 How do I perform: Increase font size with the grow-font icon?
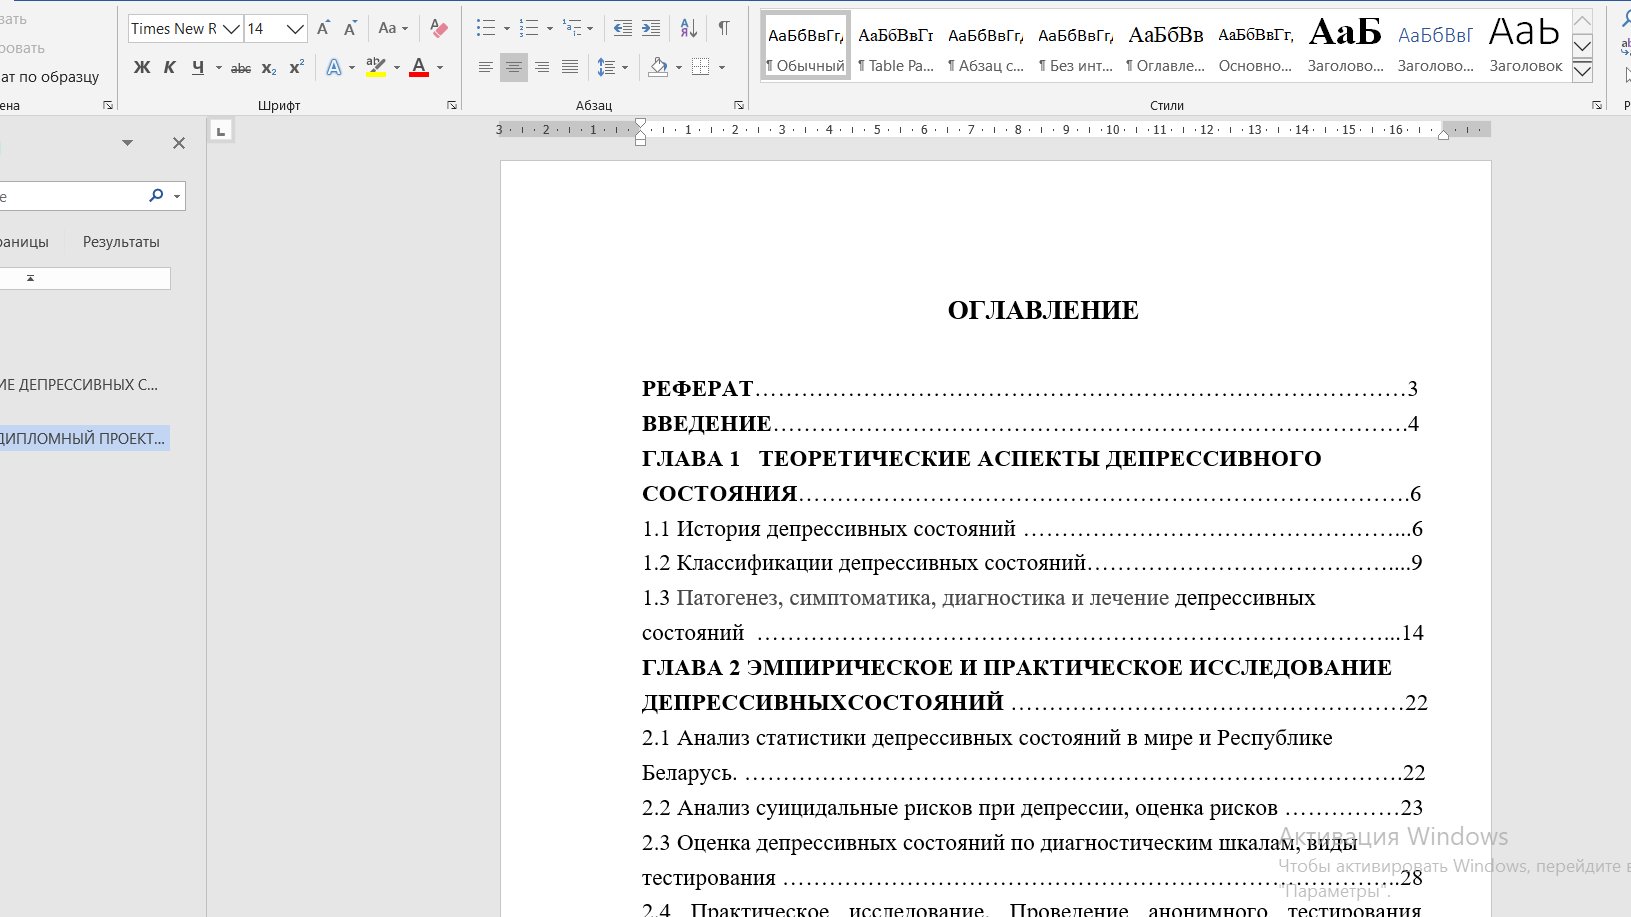[x=323, y=29]
